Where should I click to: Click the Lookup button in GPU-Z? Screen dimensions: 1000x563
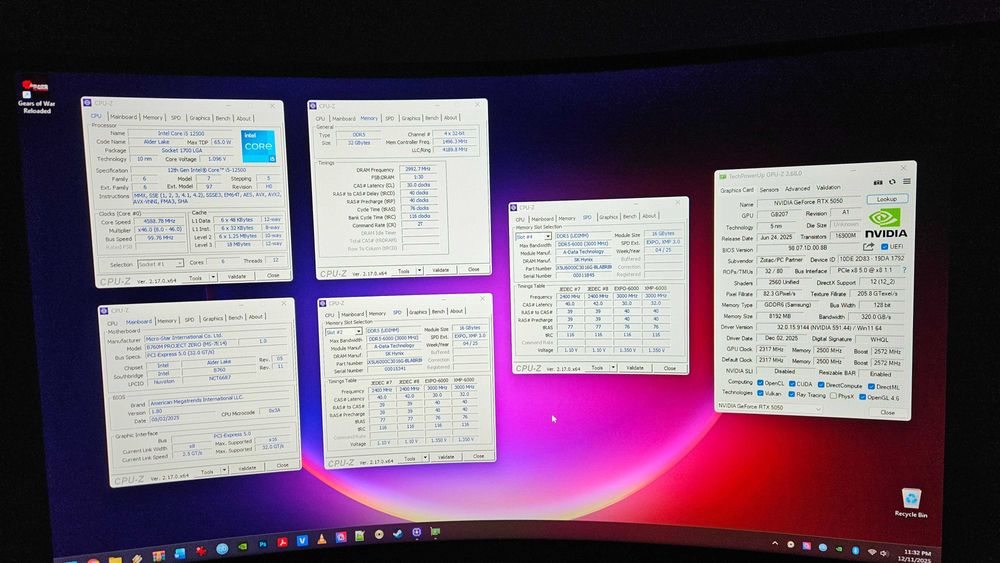888,199
